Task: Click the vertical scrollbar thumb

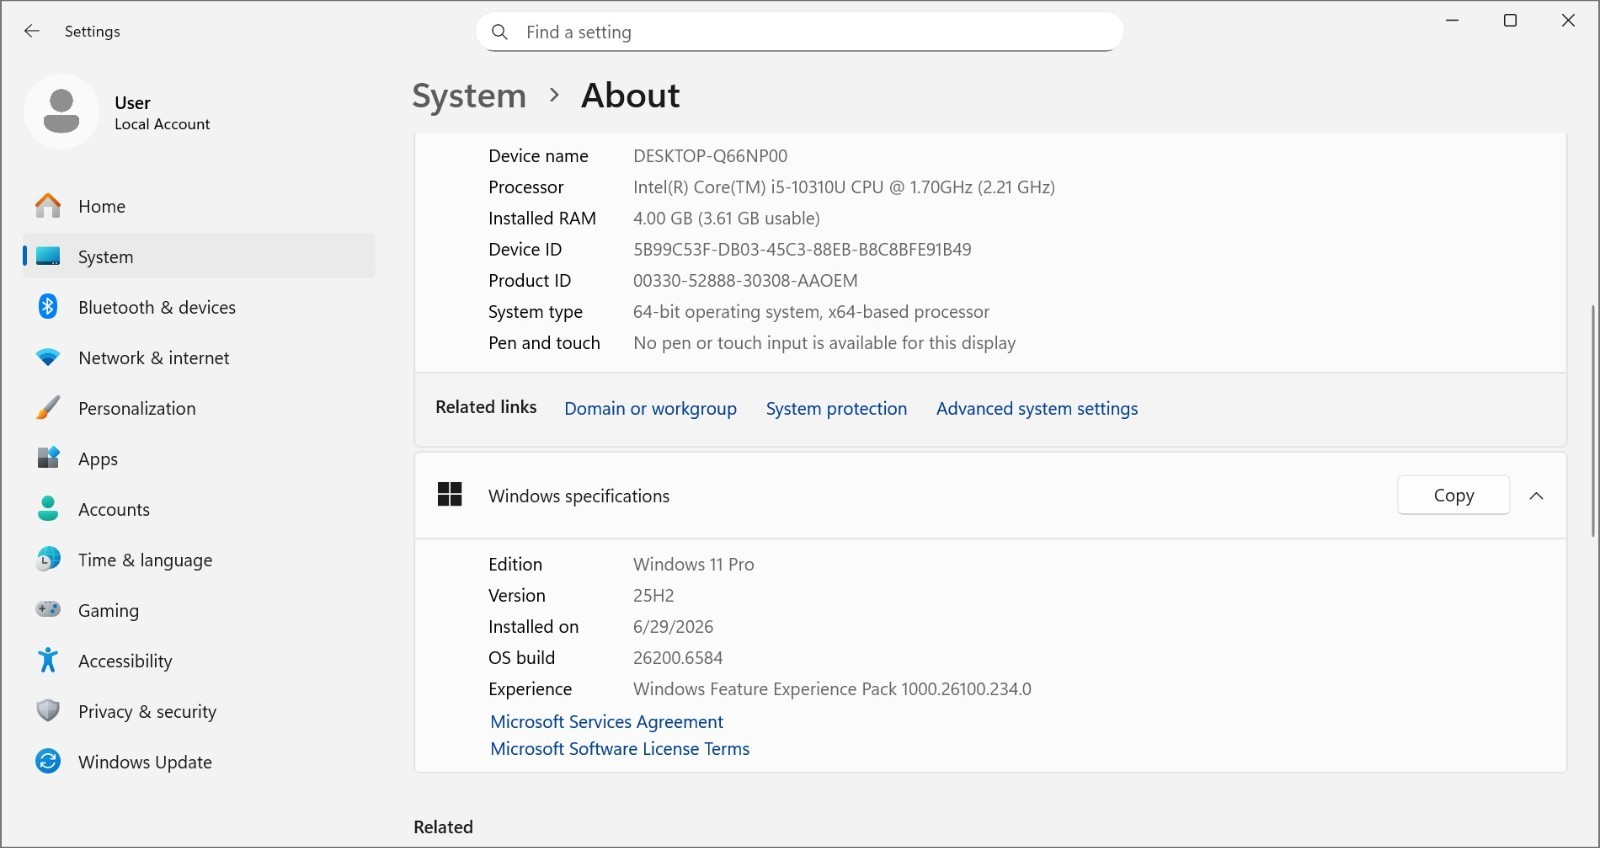Action: (1593, 421)
